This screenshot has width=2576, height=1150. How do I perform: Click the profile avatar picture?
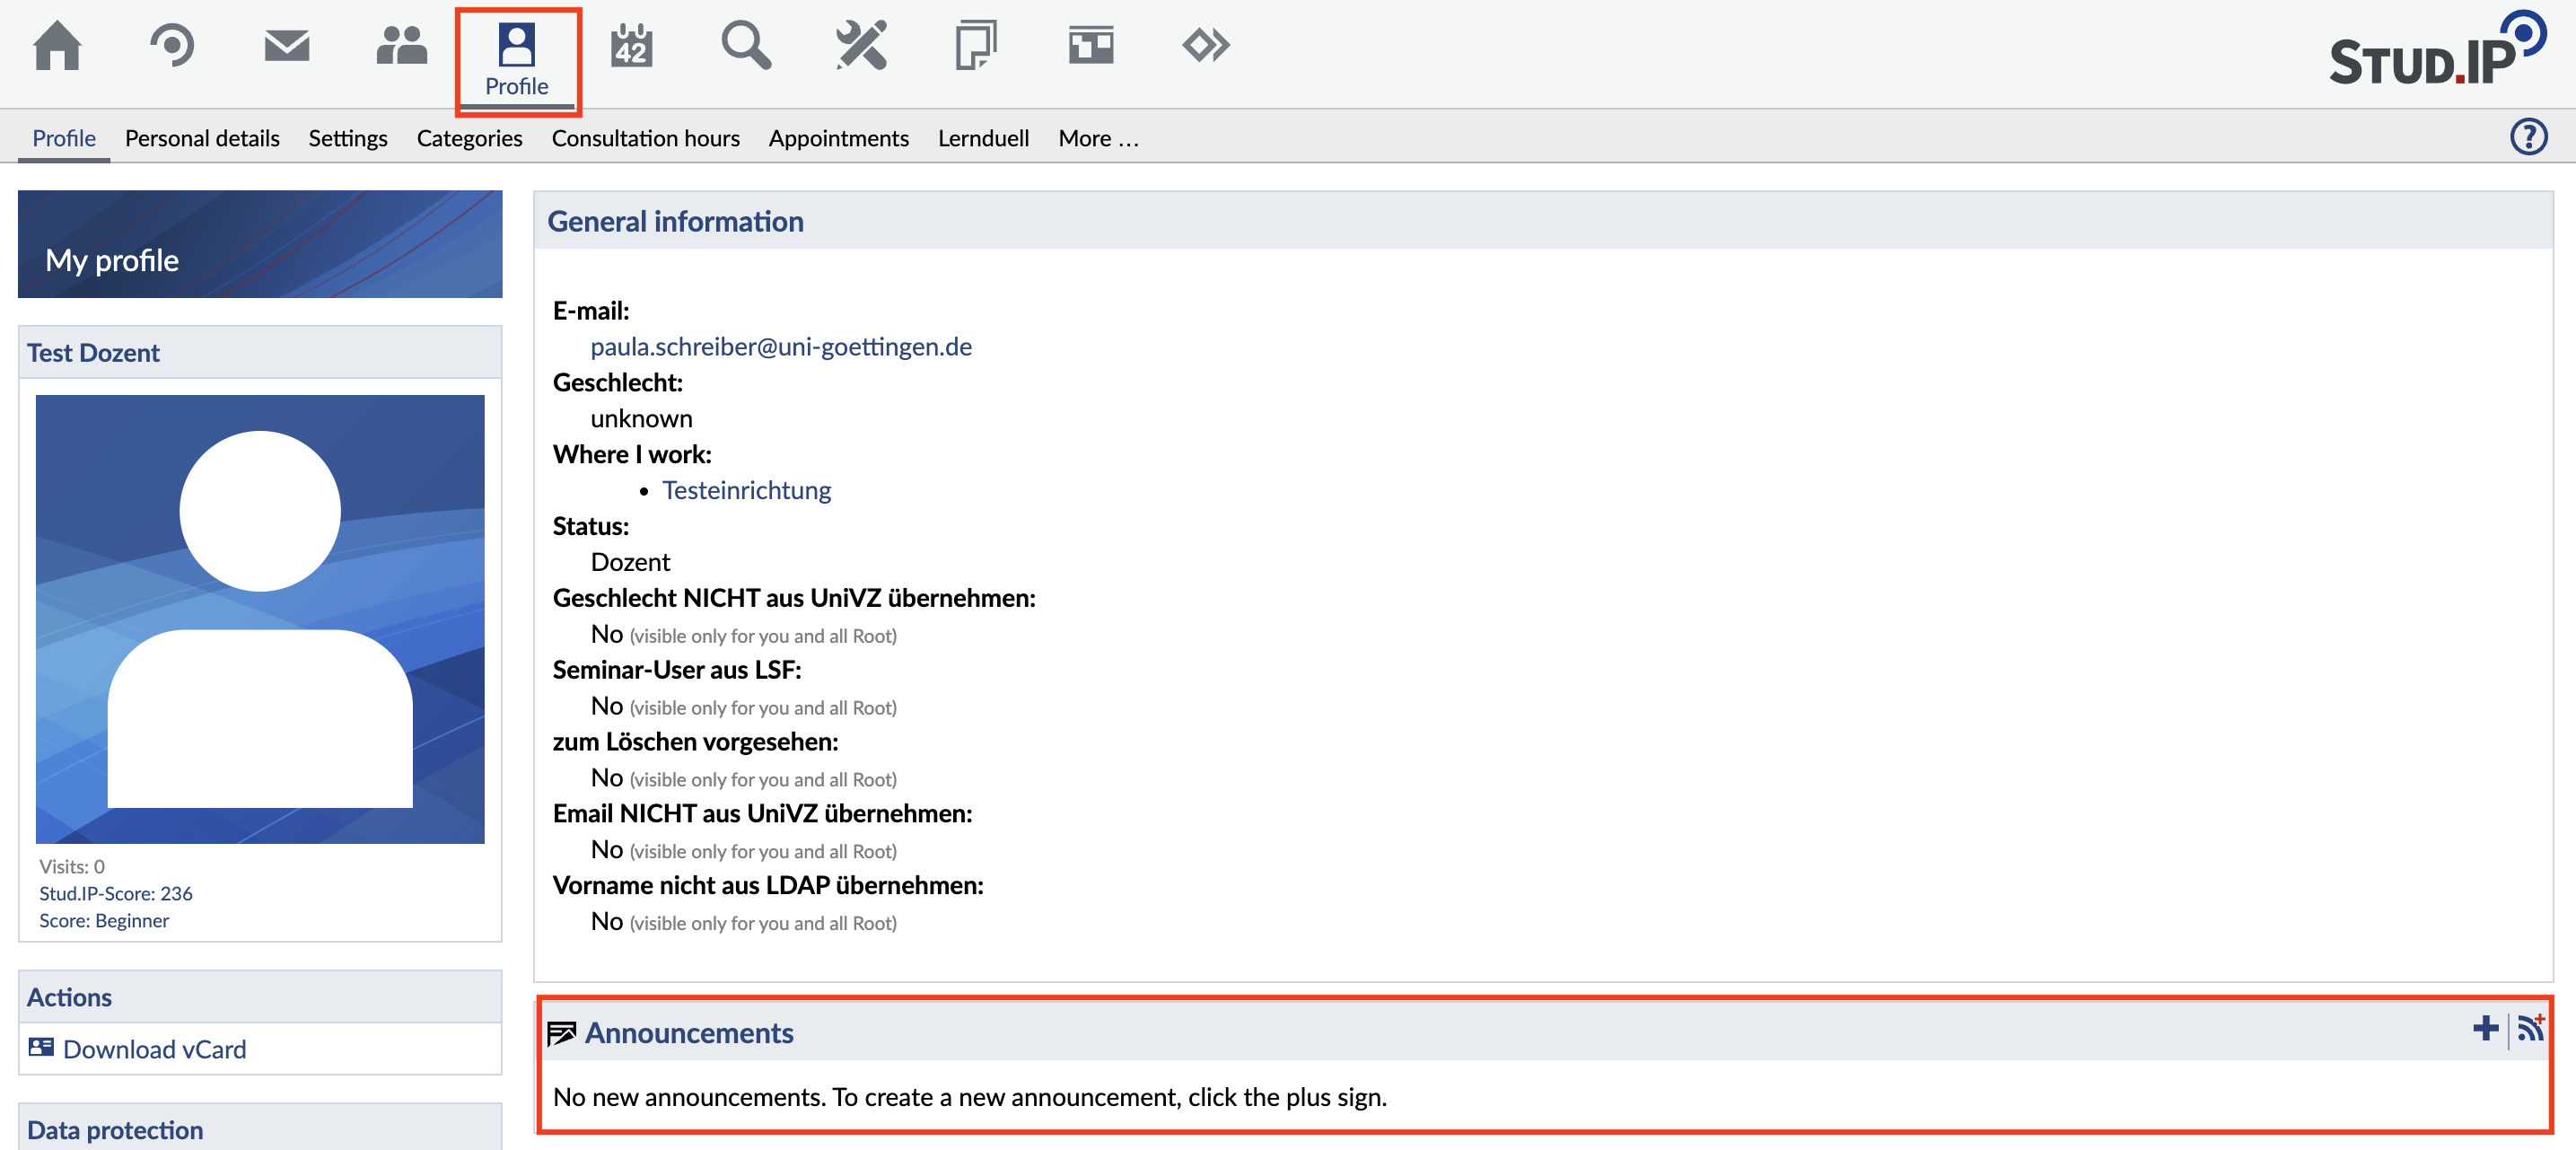[260, 619]
